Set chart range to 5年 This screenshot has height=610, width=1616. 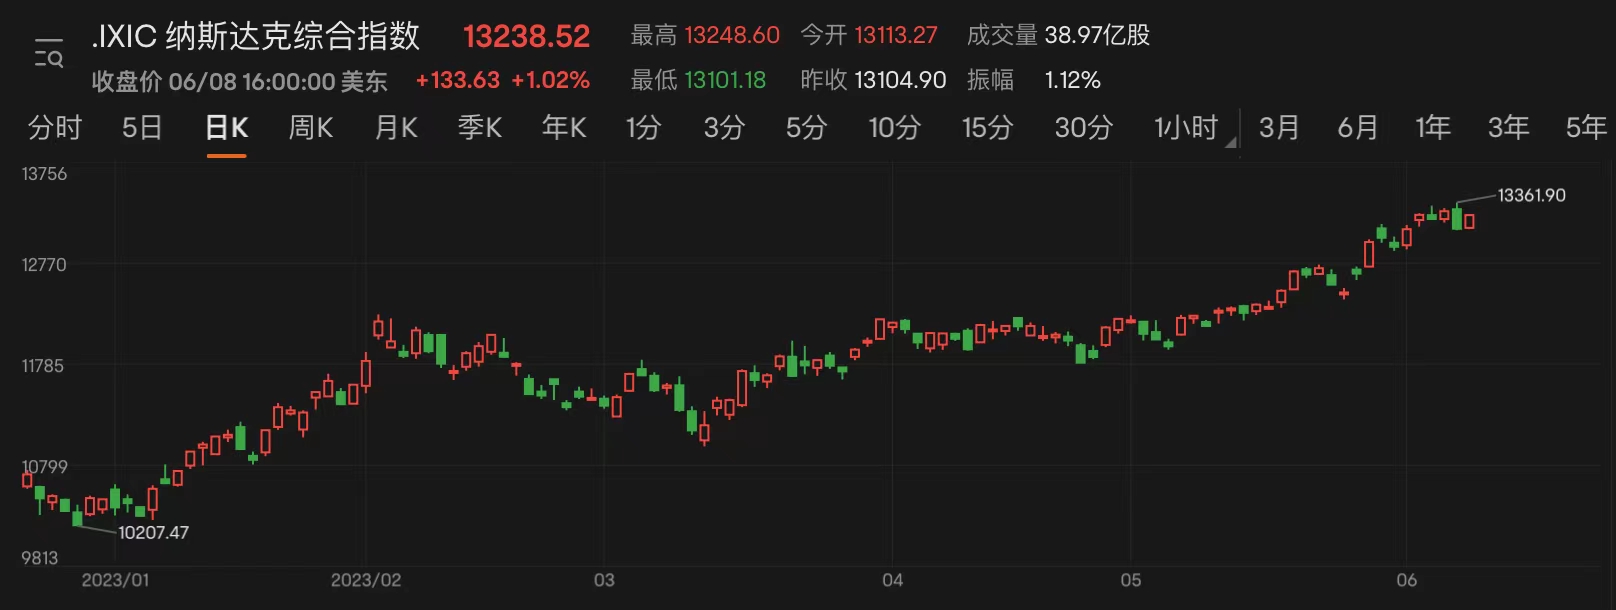pos(1586,128)
